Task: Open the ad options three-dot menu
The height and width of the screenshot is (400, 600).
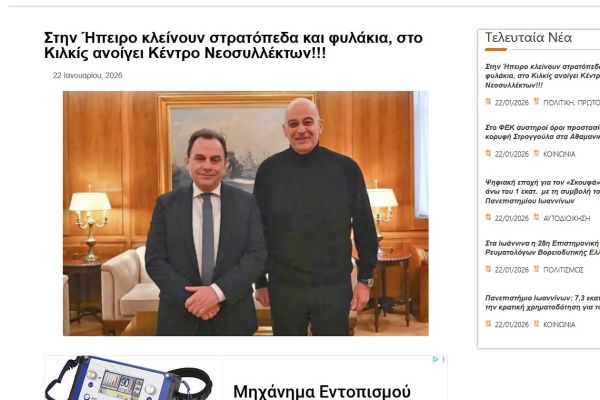Action: click(443, 359)
